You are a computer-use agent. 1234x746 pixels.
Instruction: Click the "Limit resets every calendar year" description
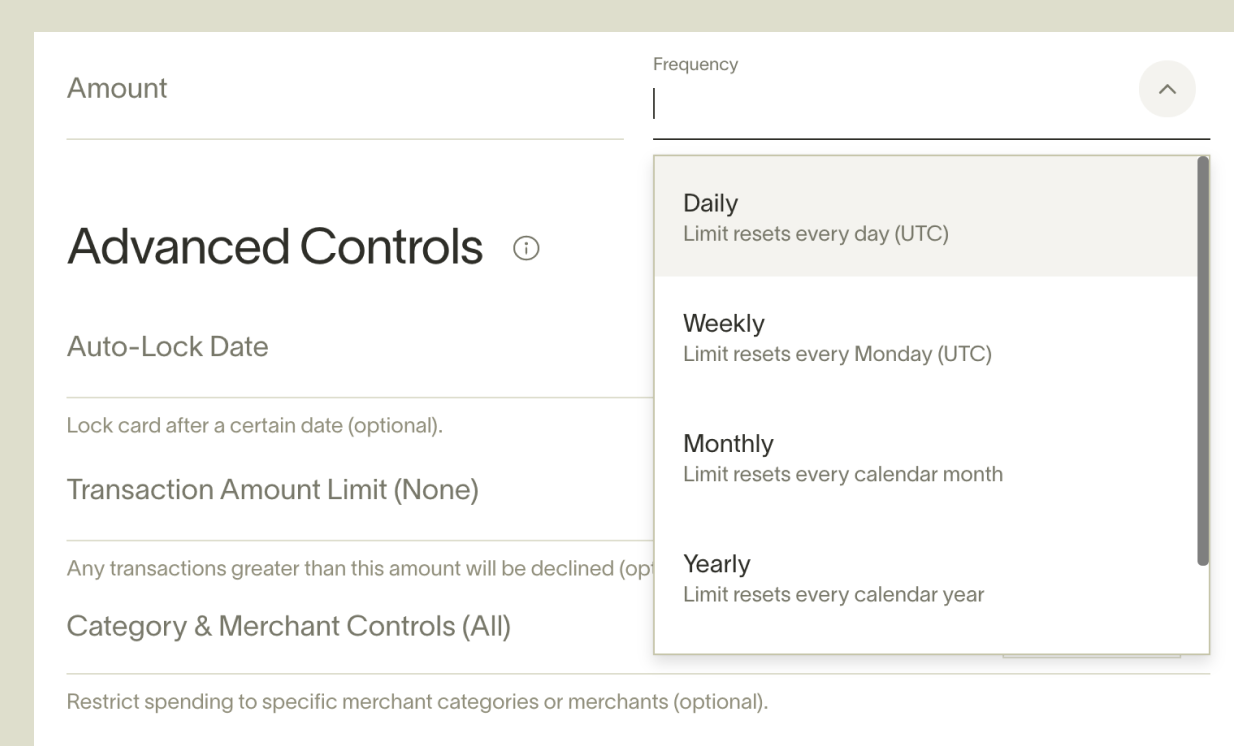(x=833, y=595)
